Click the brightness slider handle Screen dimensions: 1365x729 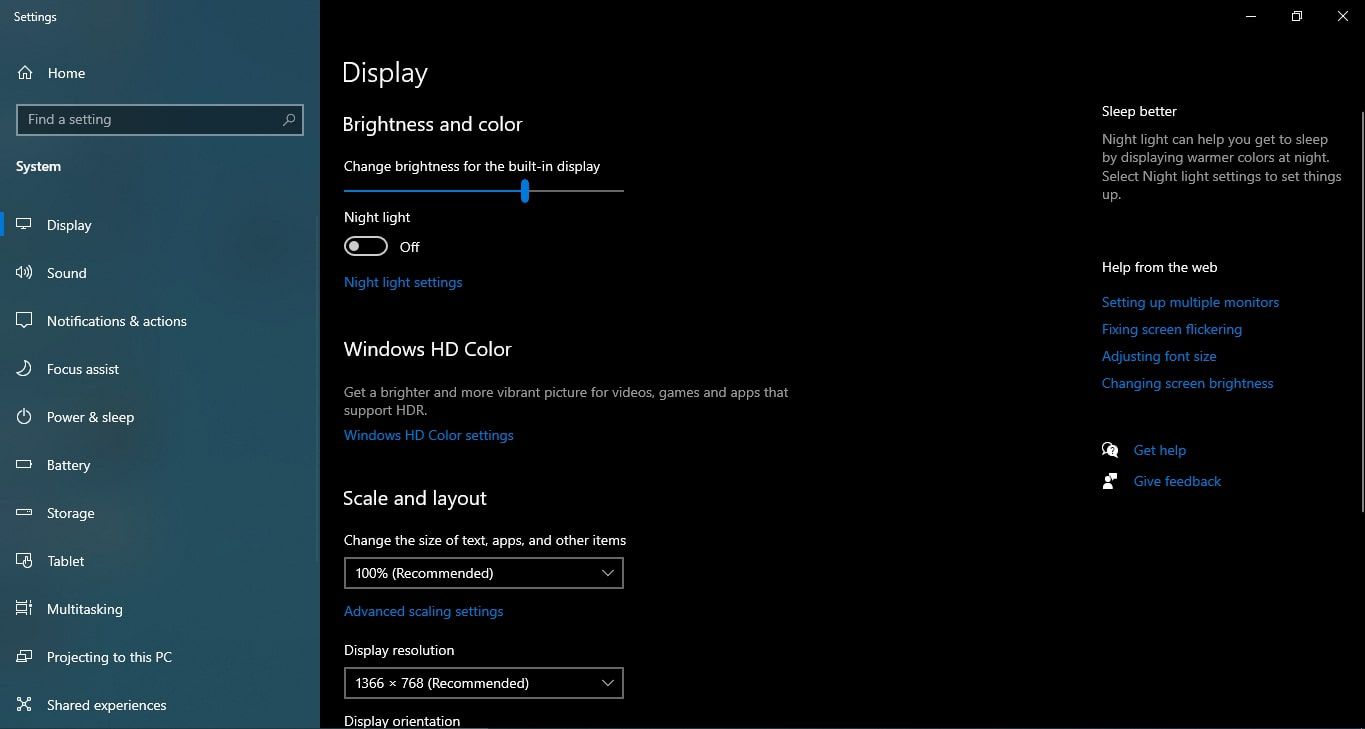pos(525,190)
